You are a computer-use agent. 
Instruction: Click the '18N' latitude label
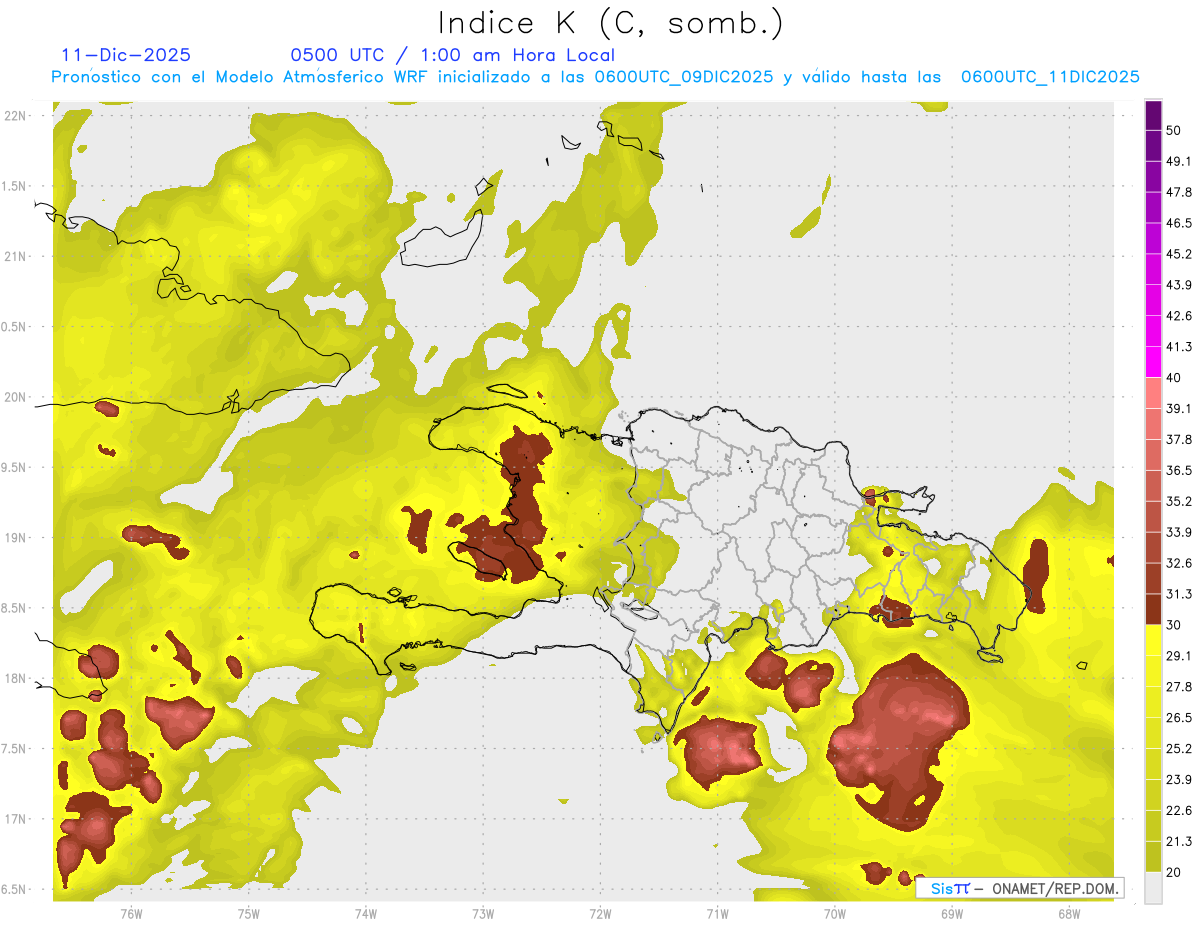(x=16, y=678)
